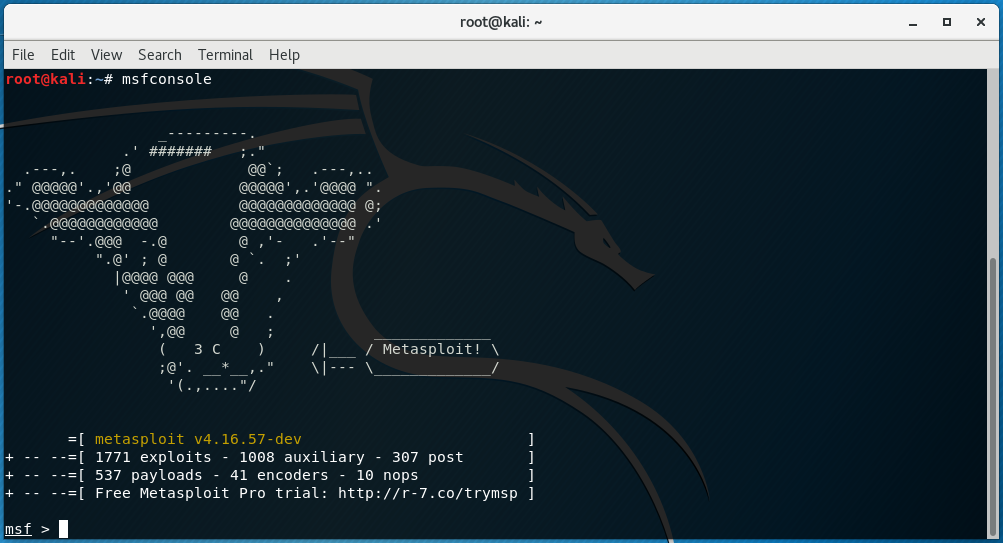
Task: Open the File menu
Action: click(23, 55)
